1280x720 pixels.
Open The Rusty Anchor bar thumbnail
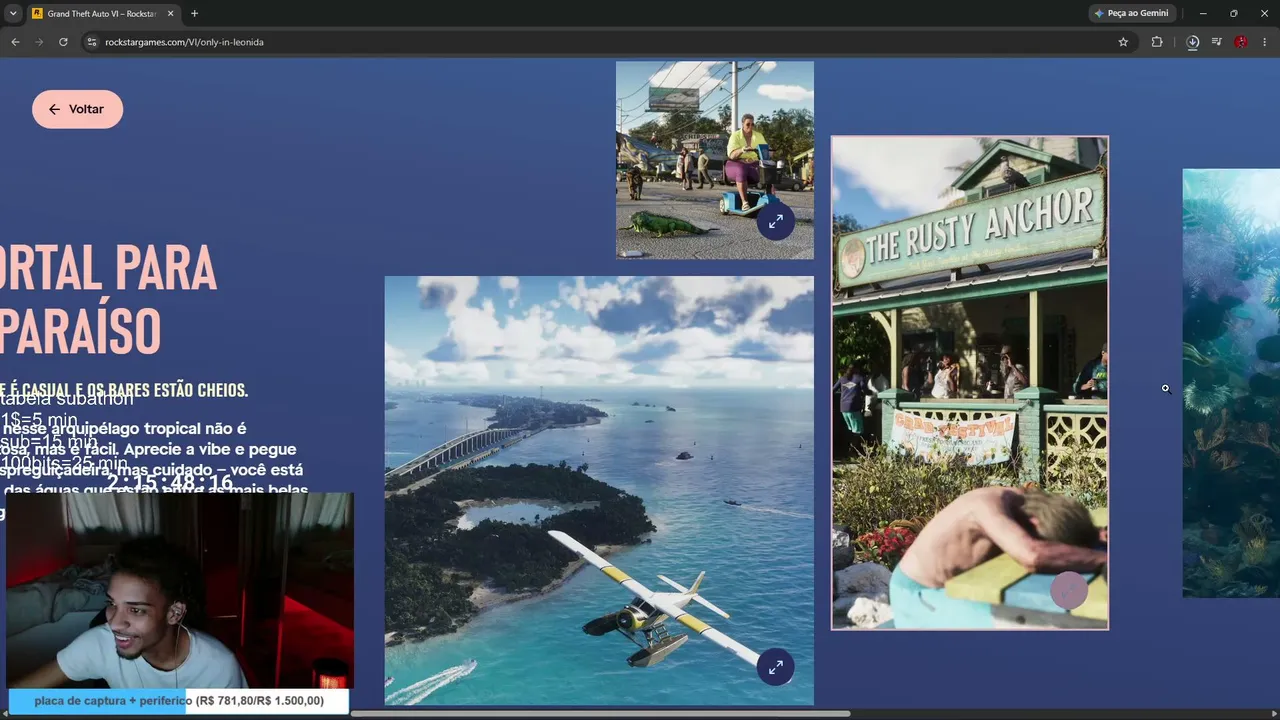click(969, 383)
